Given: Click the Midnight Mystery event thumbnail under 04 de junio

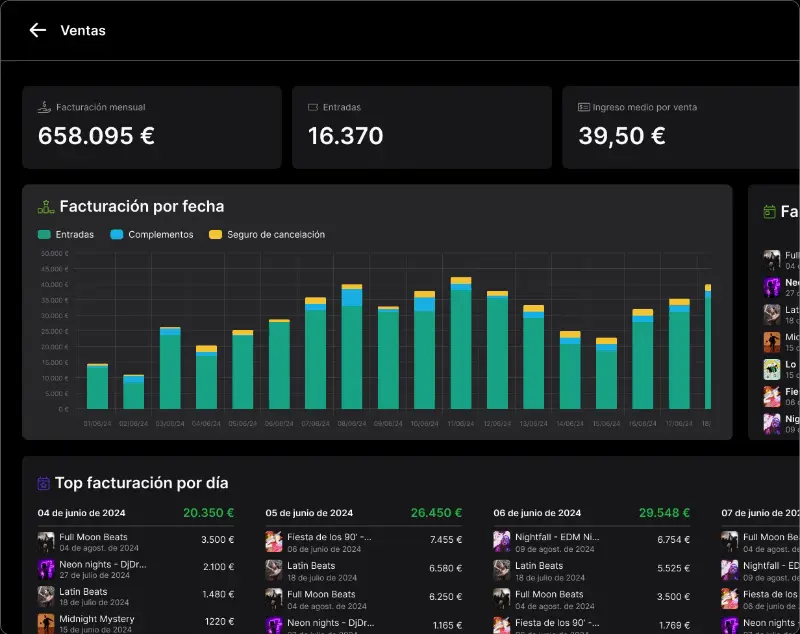Looking at the screenshot, I should pyautogui.click(x=46, y=624).
